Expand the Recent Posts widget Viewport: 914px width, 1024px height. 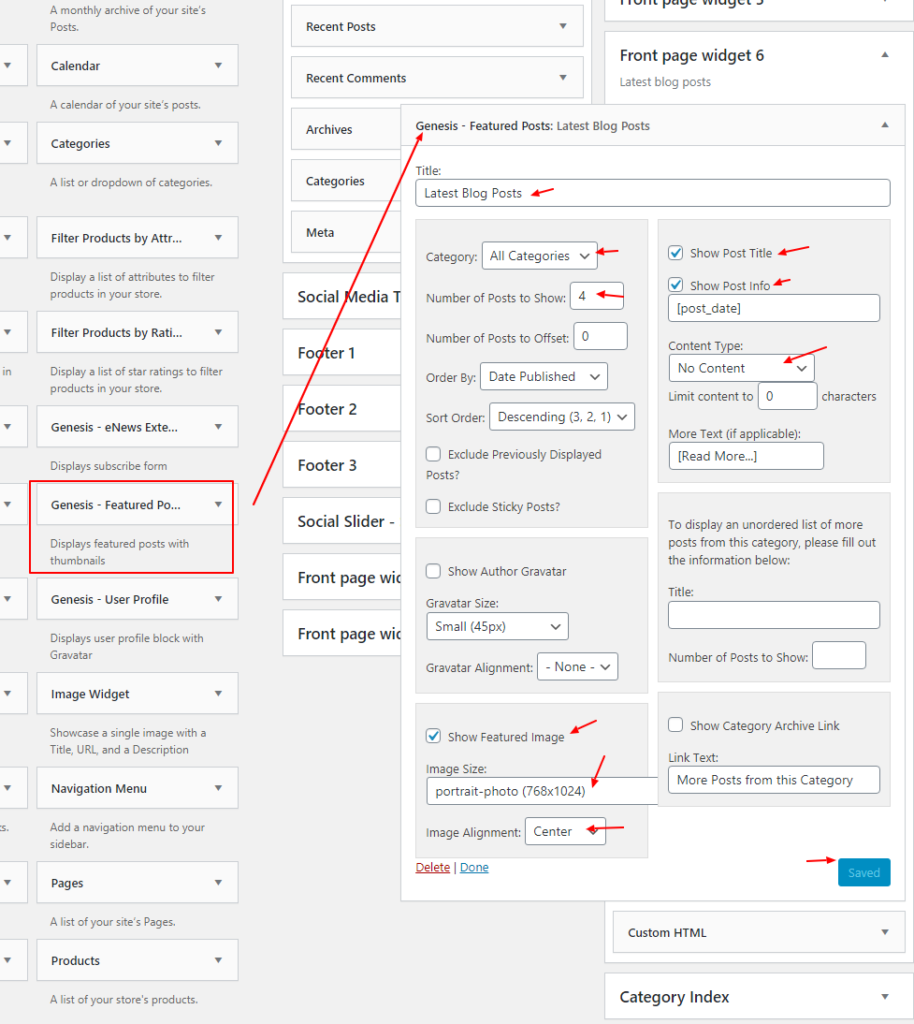(563, 26)
